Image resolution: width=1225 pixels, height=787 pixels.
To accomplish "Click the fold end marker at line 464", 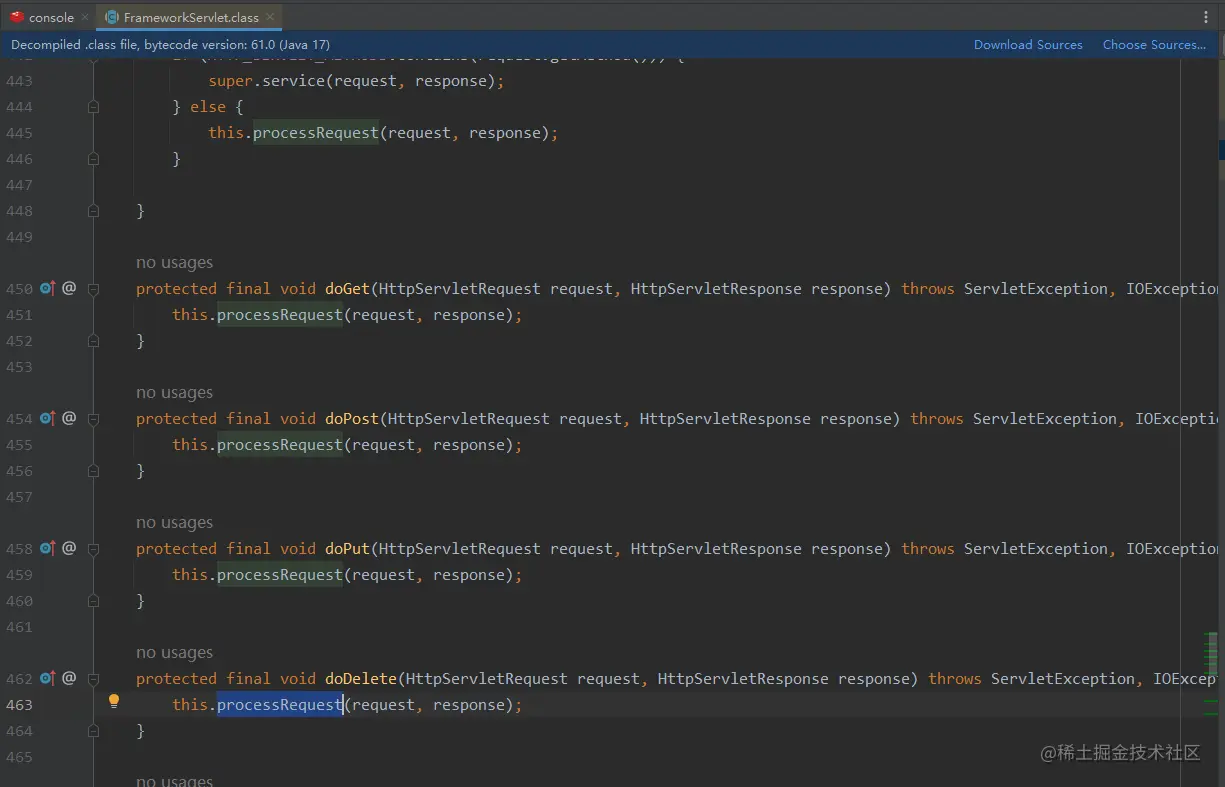I will coord(93,731).
